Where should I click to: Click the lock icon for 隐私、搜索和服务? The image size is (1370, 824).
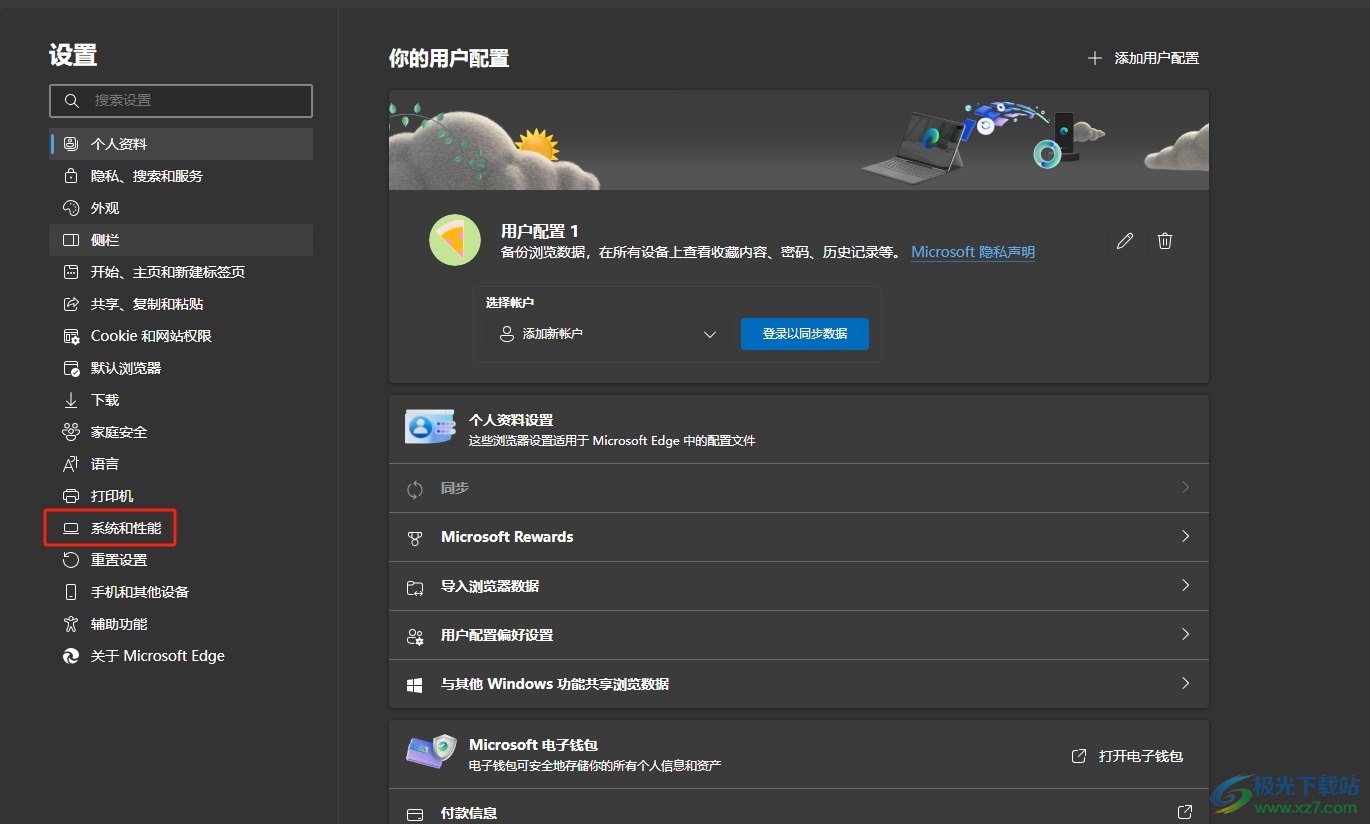71,176
